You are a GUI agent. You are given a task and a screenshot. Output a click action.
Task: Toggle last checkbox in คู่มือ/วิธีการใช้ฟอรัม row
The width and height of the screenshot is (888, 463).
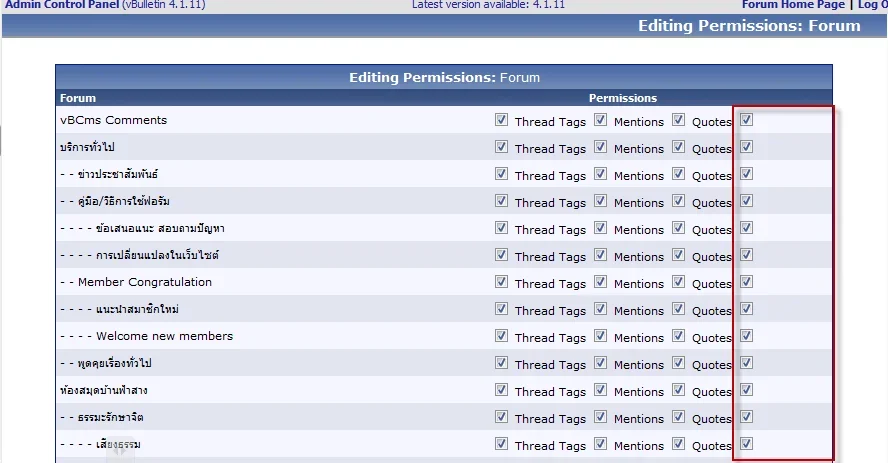click(x=746, y=201)
